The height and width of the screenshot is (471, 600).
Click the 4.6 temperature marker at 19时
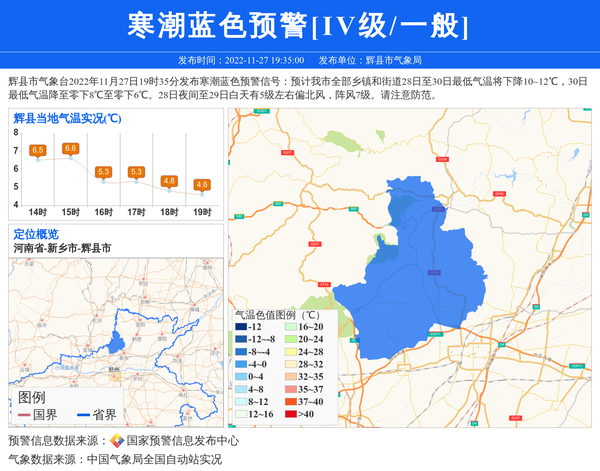[x=202, y=184]
